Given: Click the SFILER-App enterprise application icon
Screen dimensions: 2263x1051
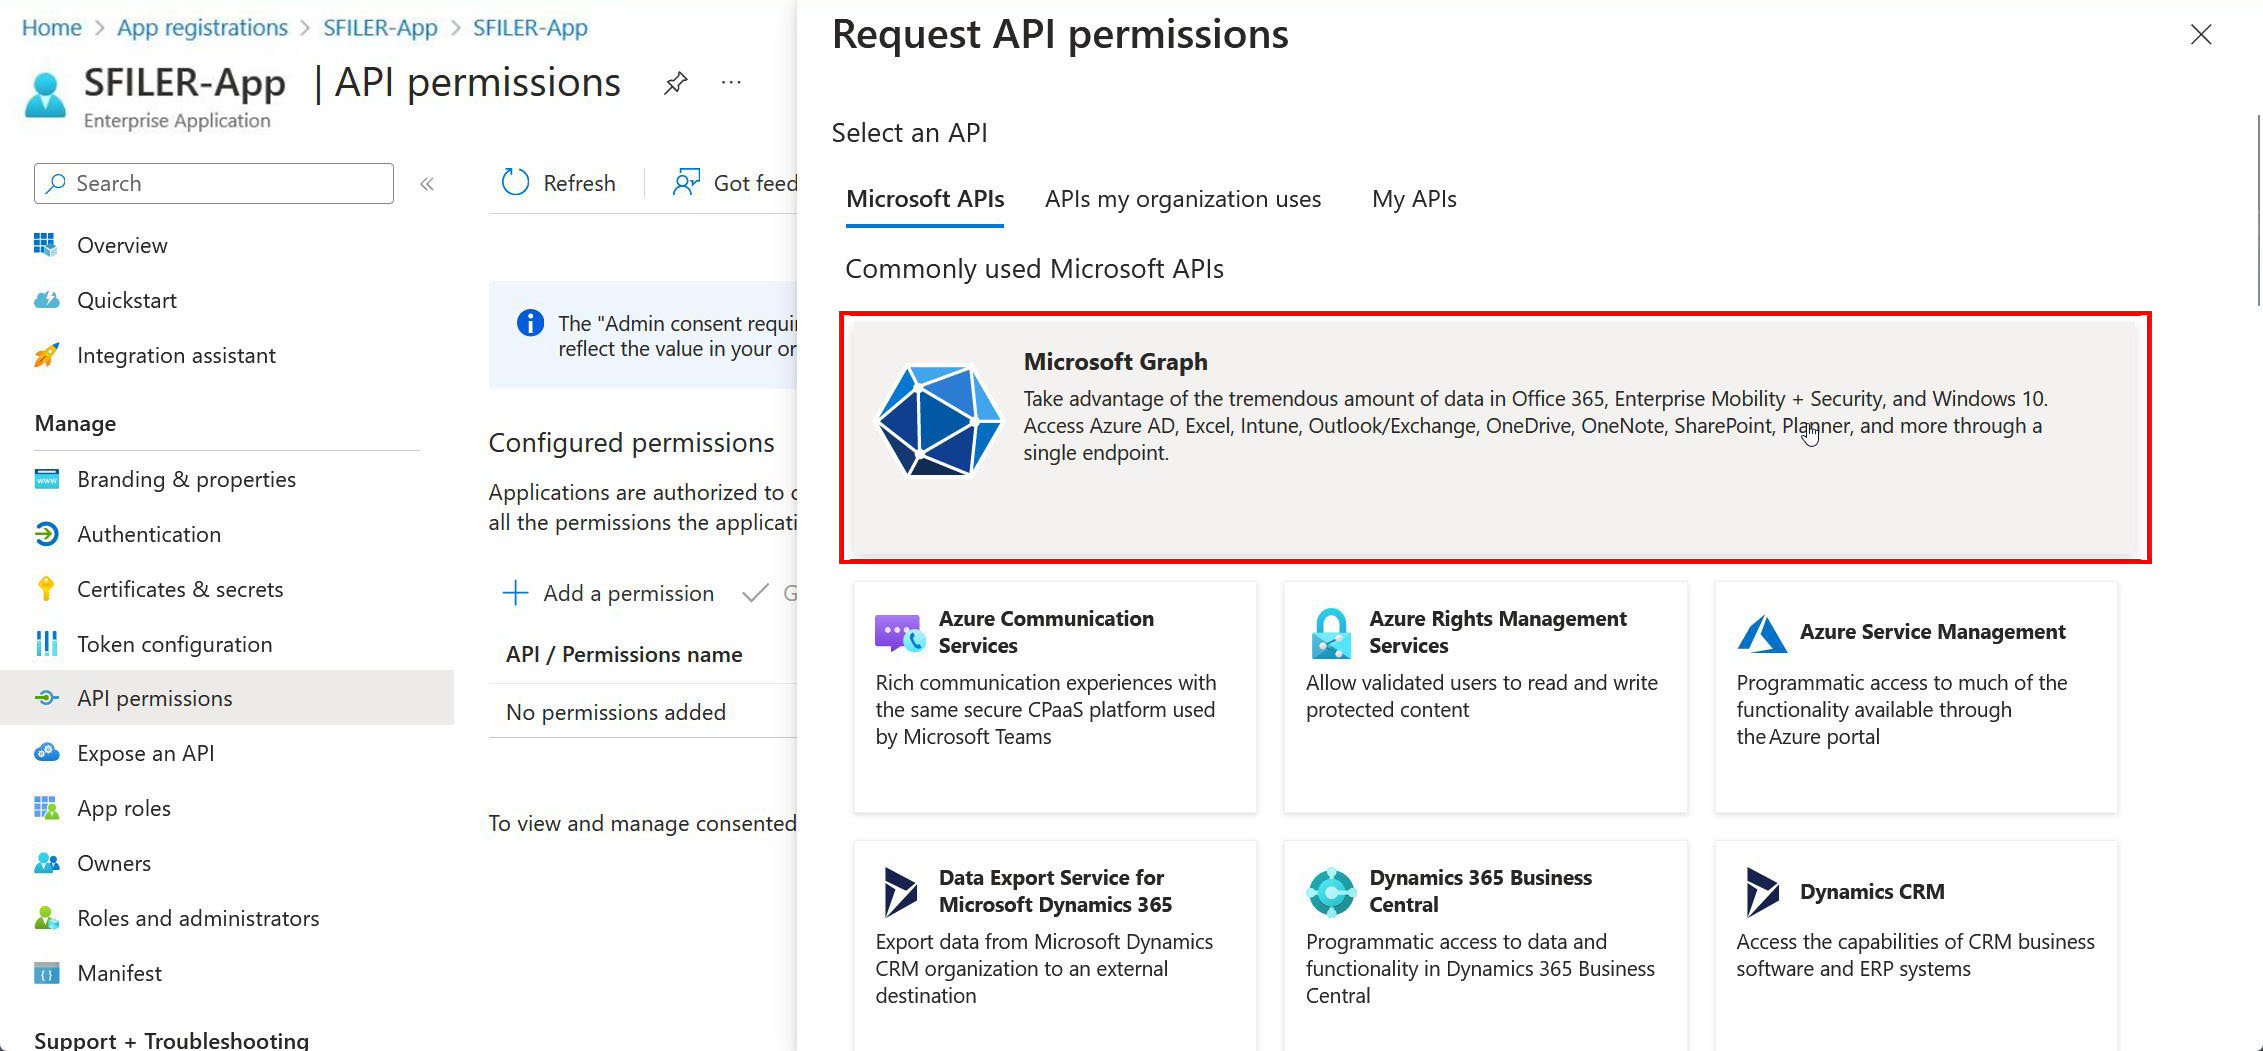Looking at the screenshot, I should (x=45, y=94).
